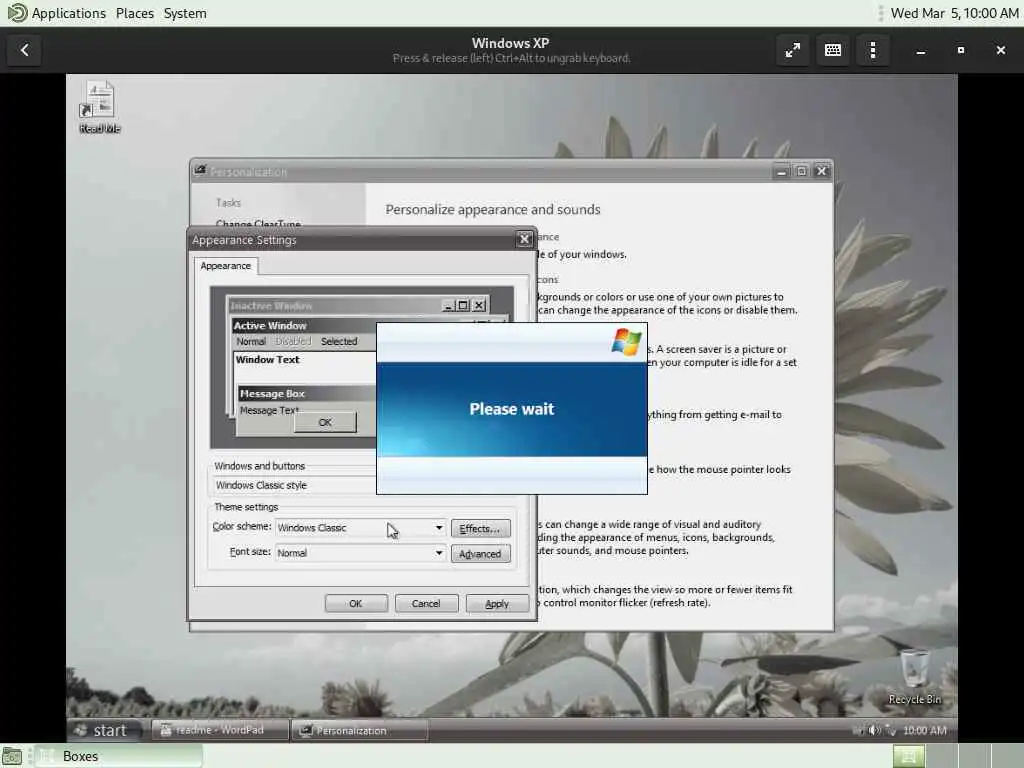The width and height of the screenshot is (1024, 768).
Task: Expand the Font size dropdown
Action: click(x=439, y=553)
